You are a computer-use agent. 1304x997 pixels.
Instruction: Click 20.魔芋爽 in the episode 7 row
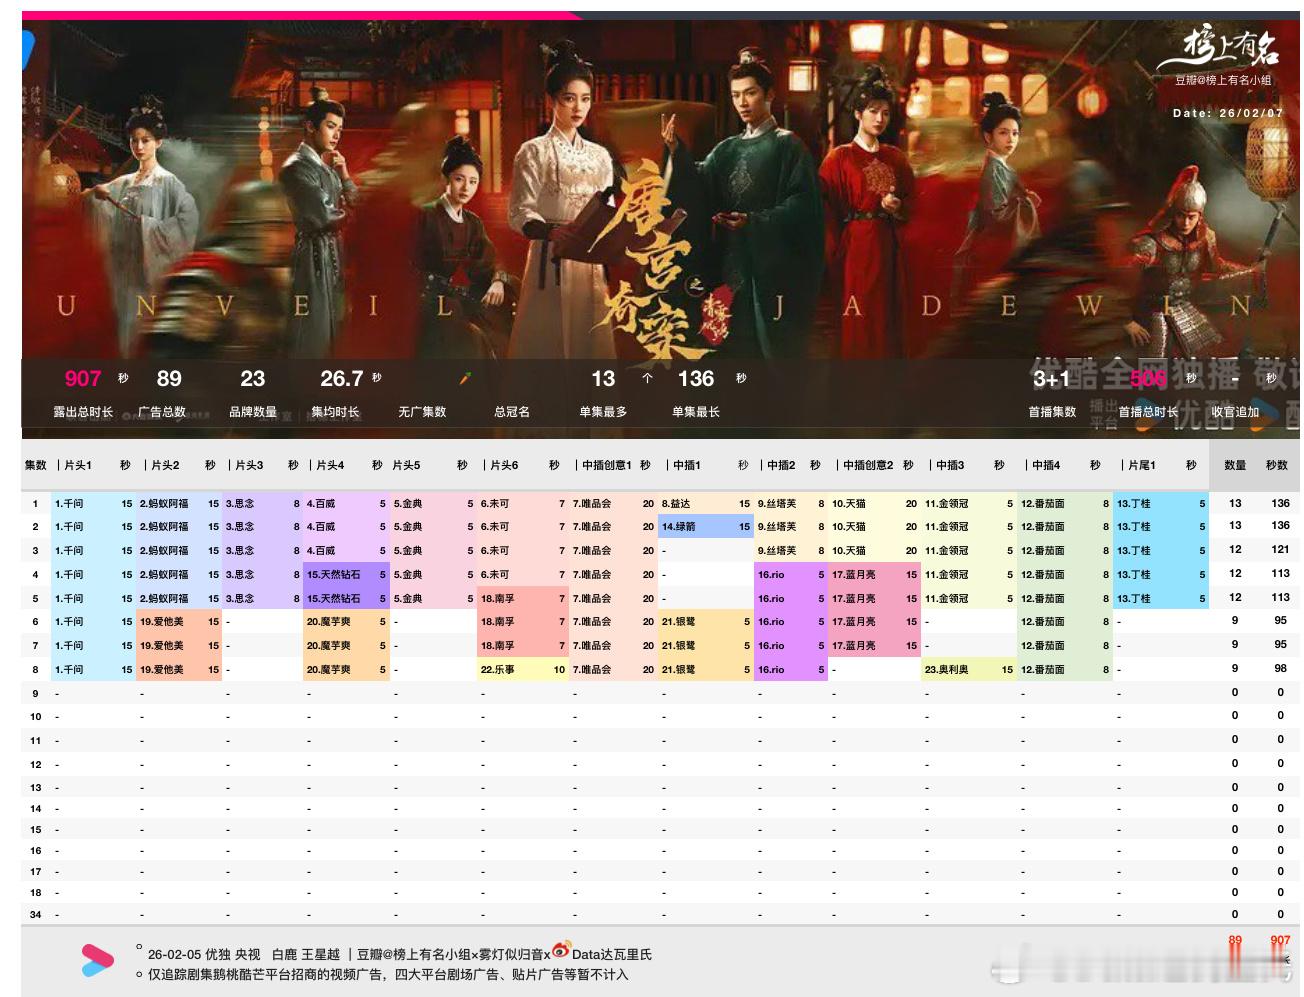point(329,645)
